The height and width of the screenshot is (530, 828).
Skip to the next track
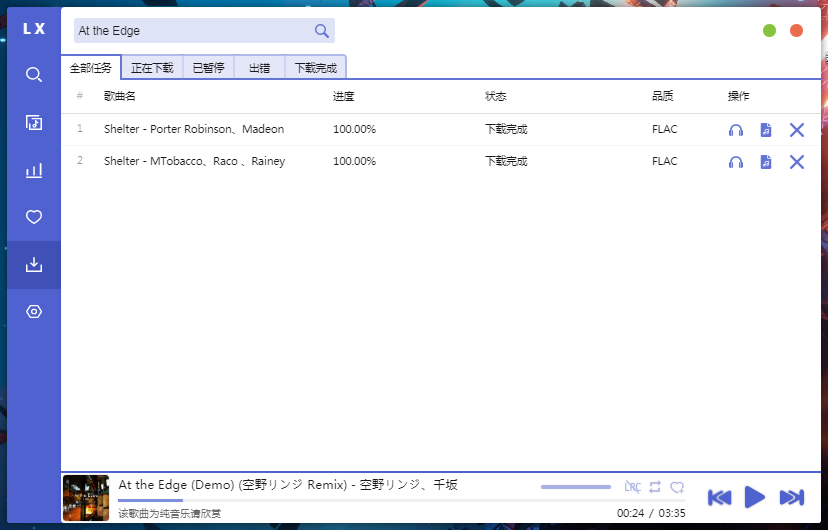coord(792,497)
